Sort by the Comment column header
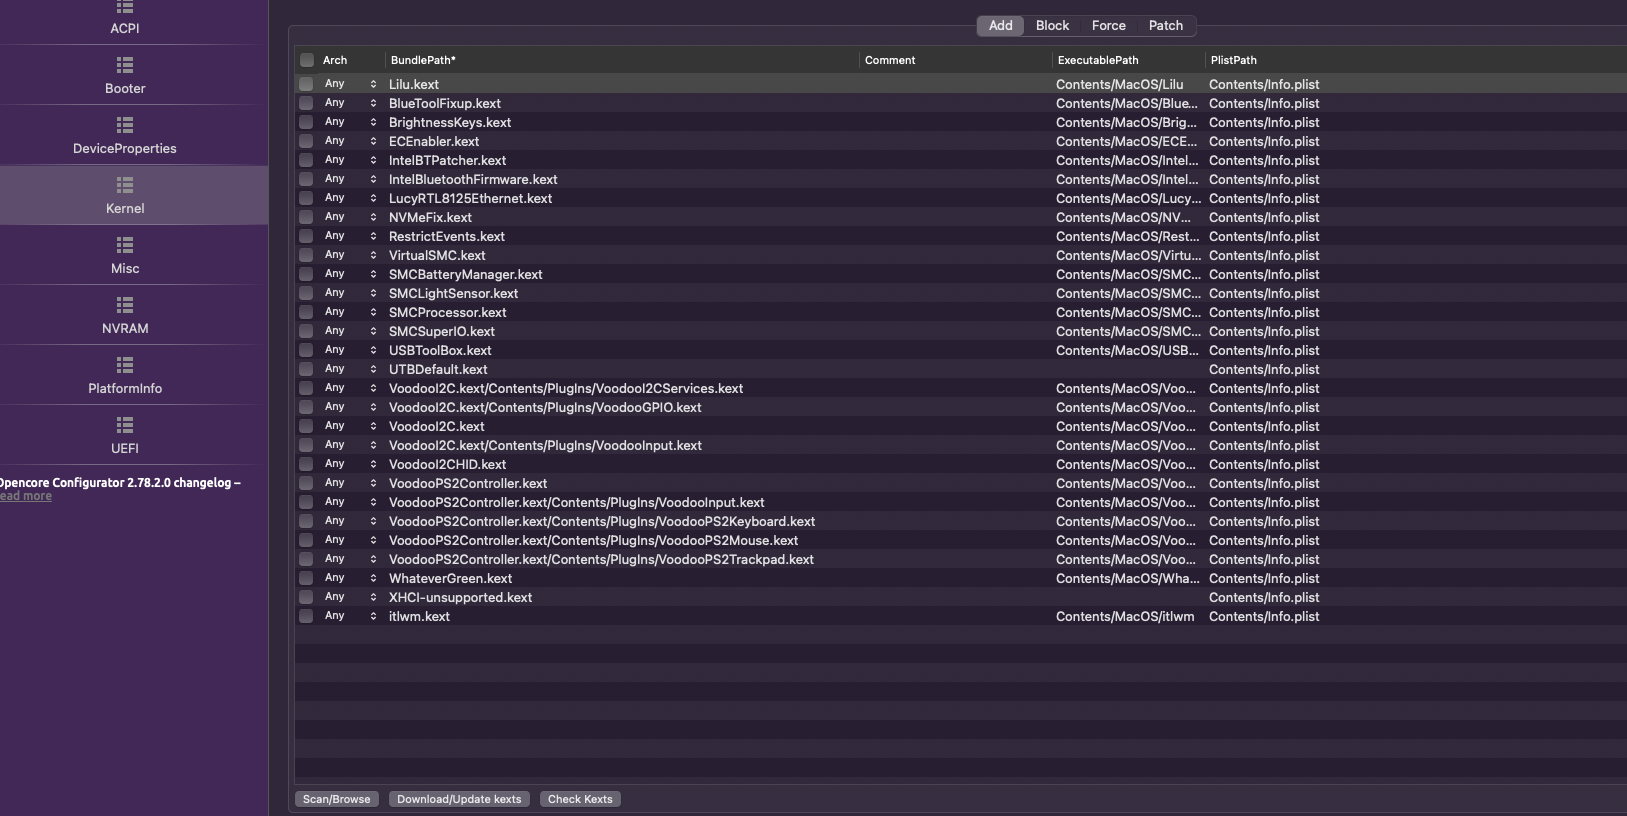The image size is (1627, 816). pyautogui.click(x=955, y=60)
